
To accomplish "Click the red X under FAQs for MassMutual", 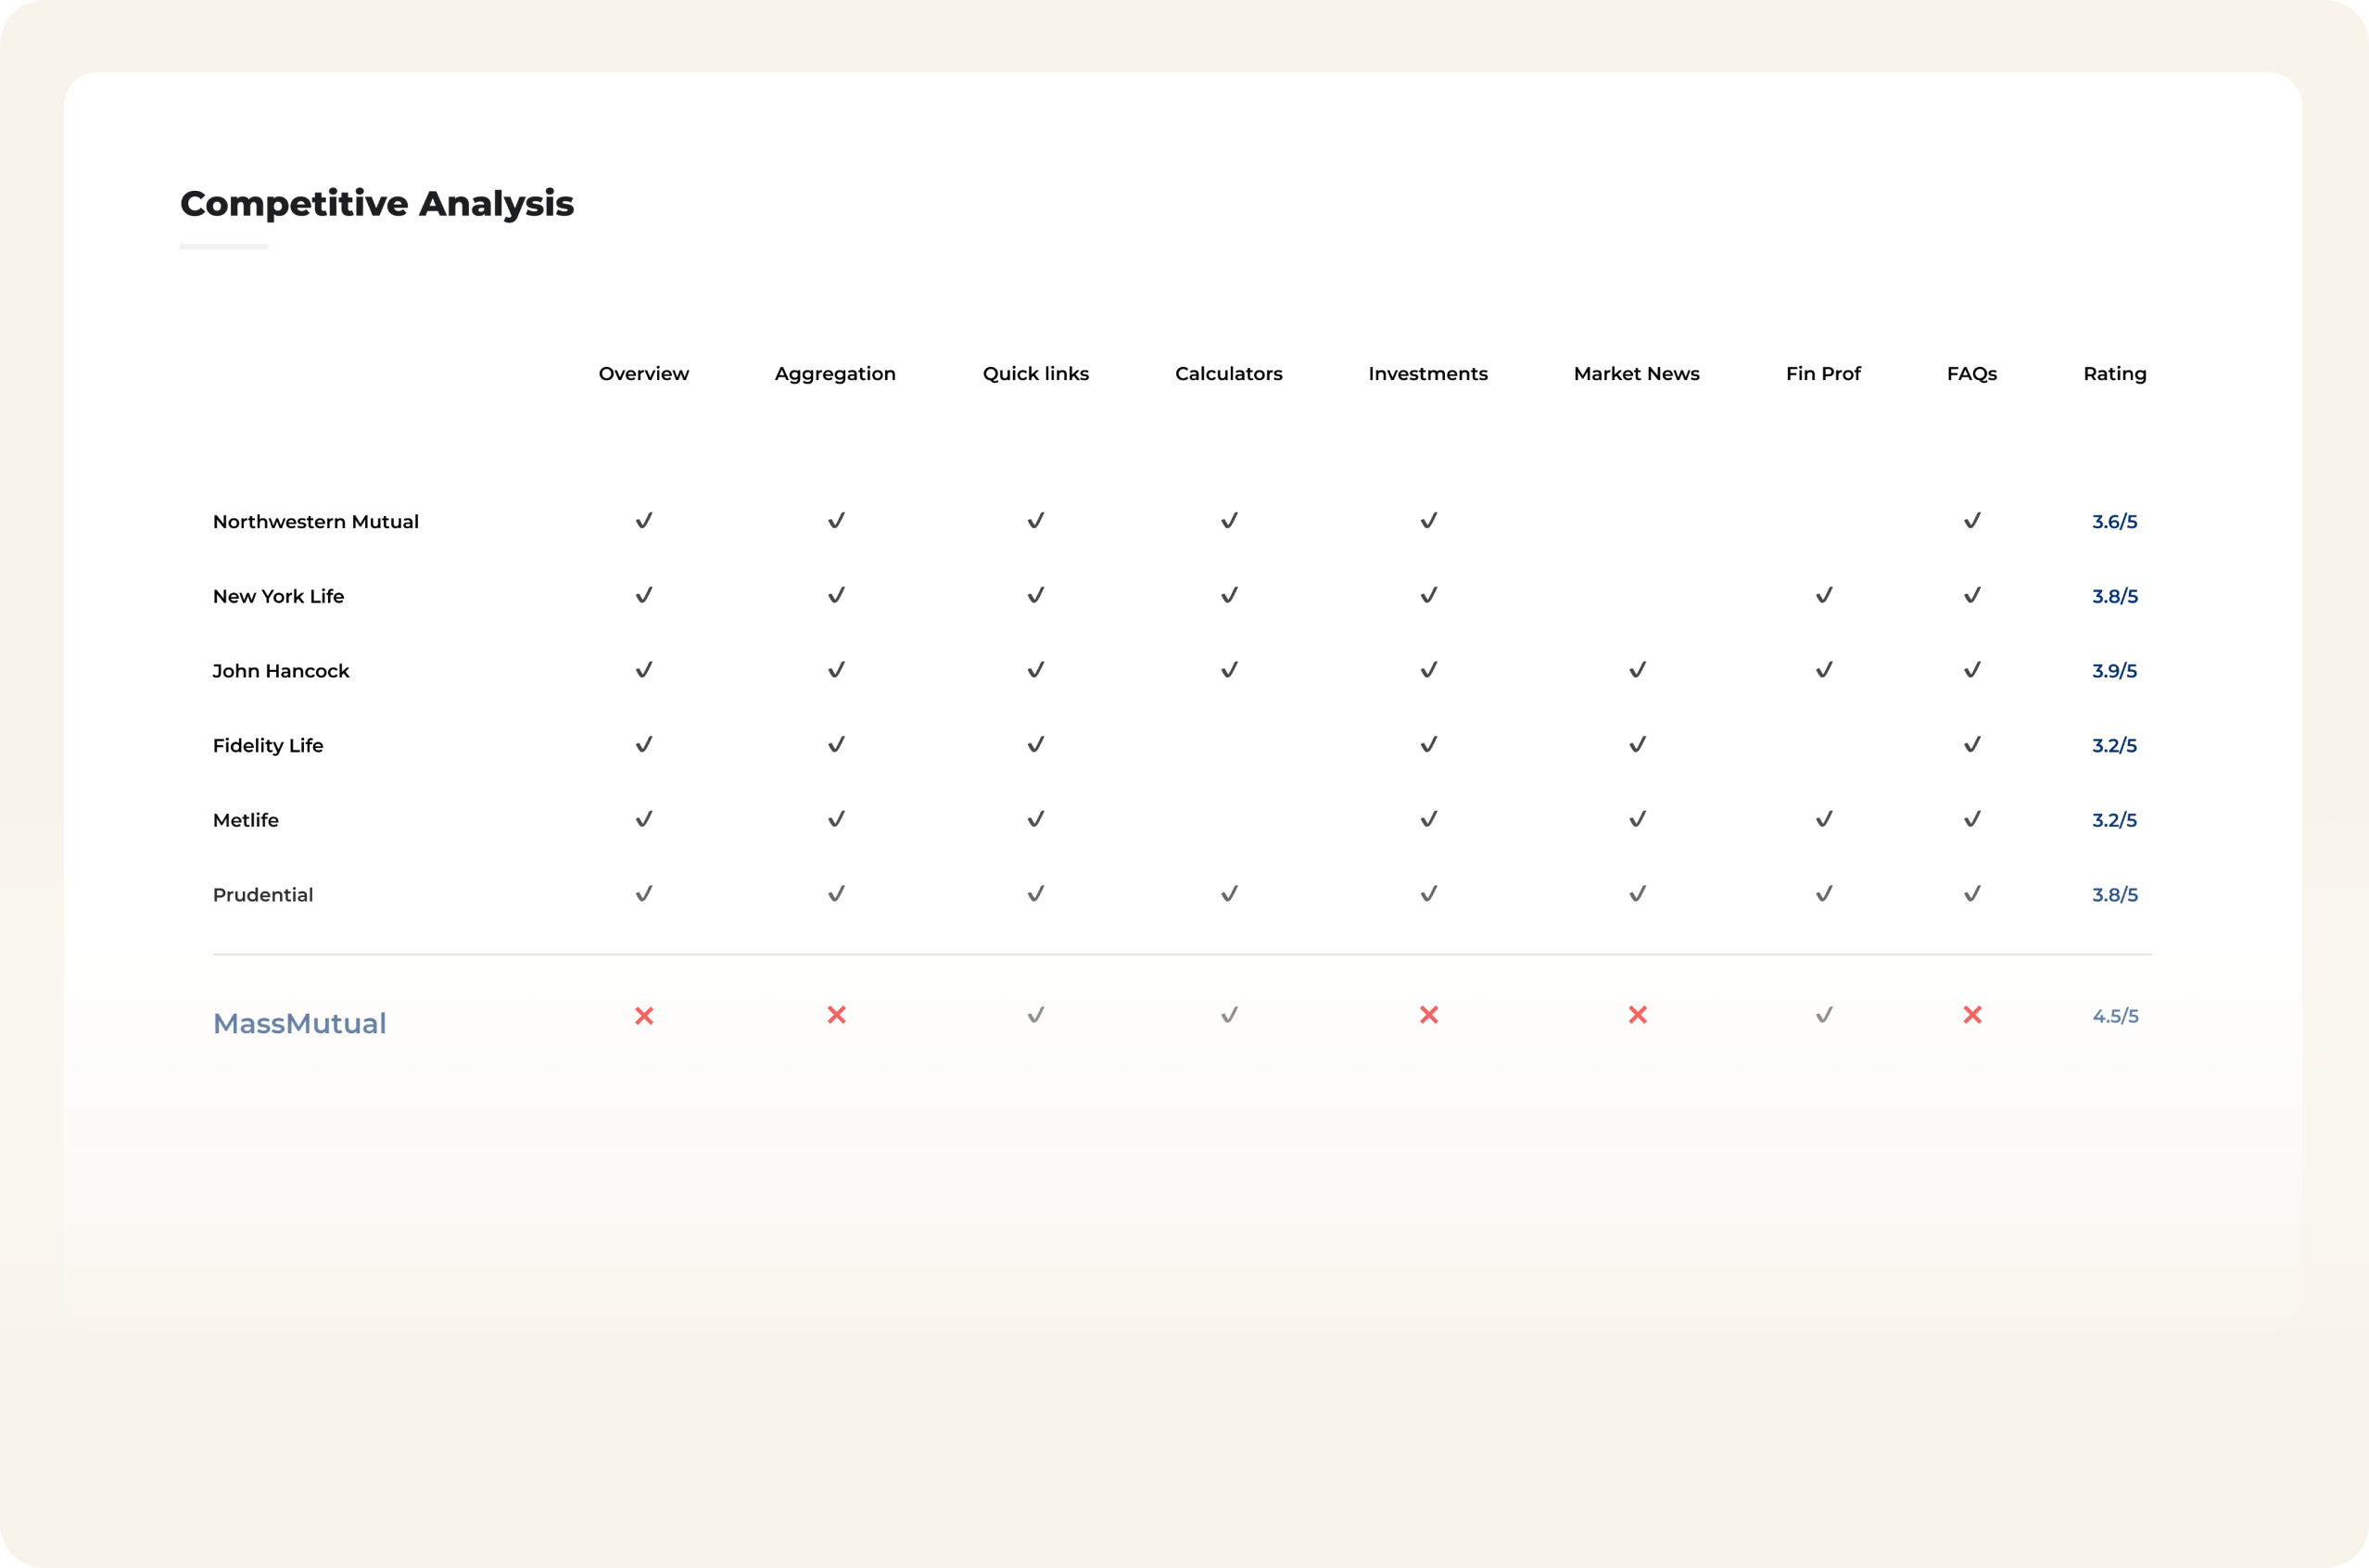I will (1971, 1015).
